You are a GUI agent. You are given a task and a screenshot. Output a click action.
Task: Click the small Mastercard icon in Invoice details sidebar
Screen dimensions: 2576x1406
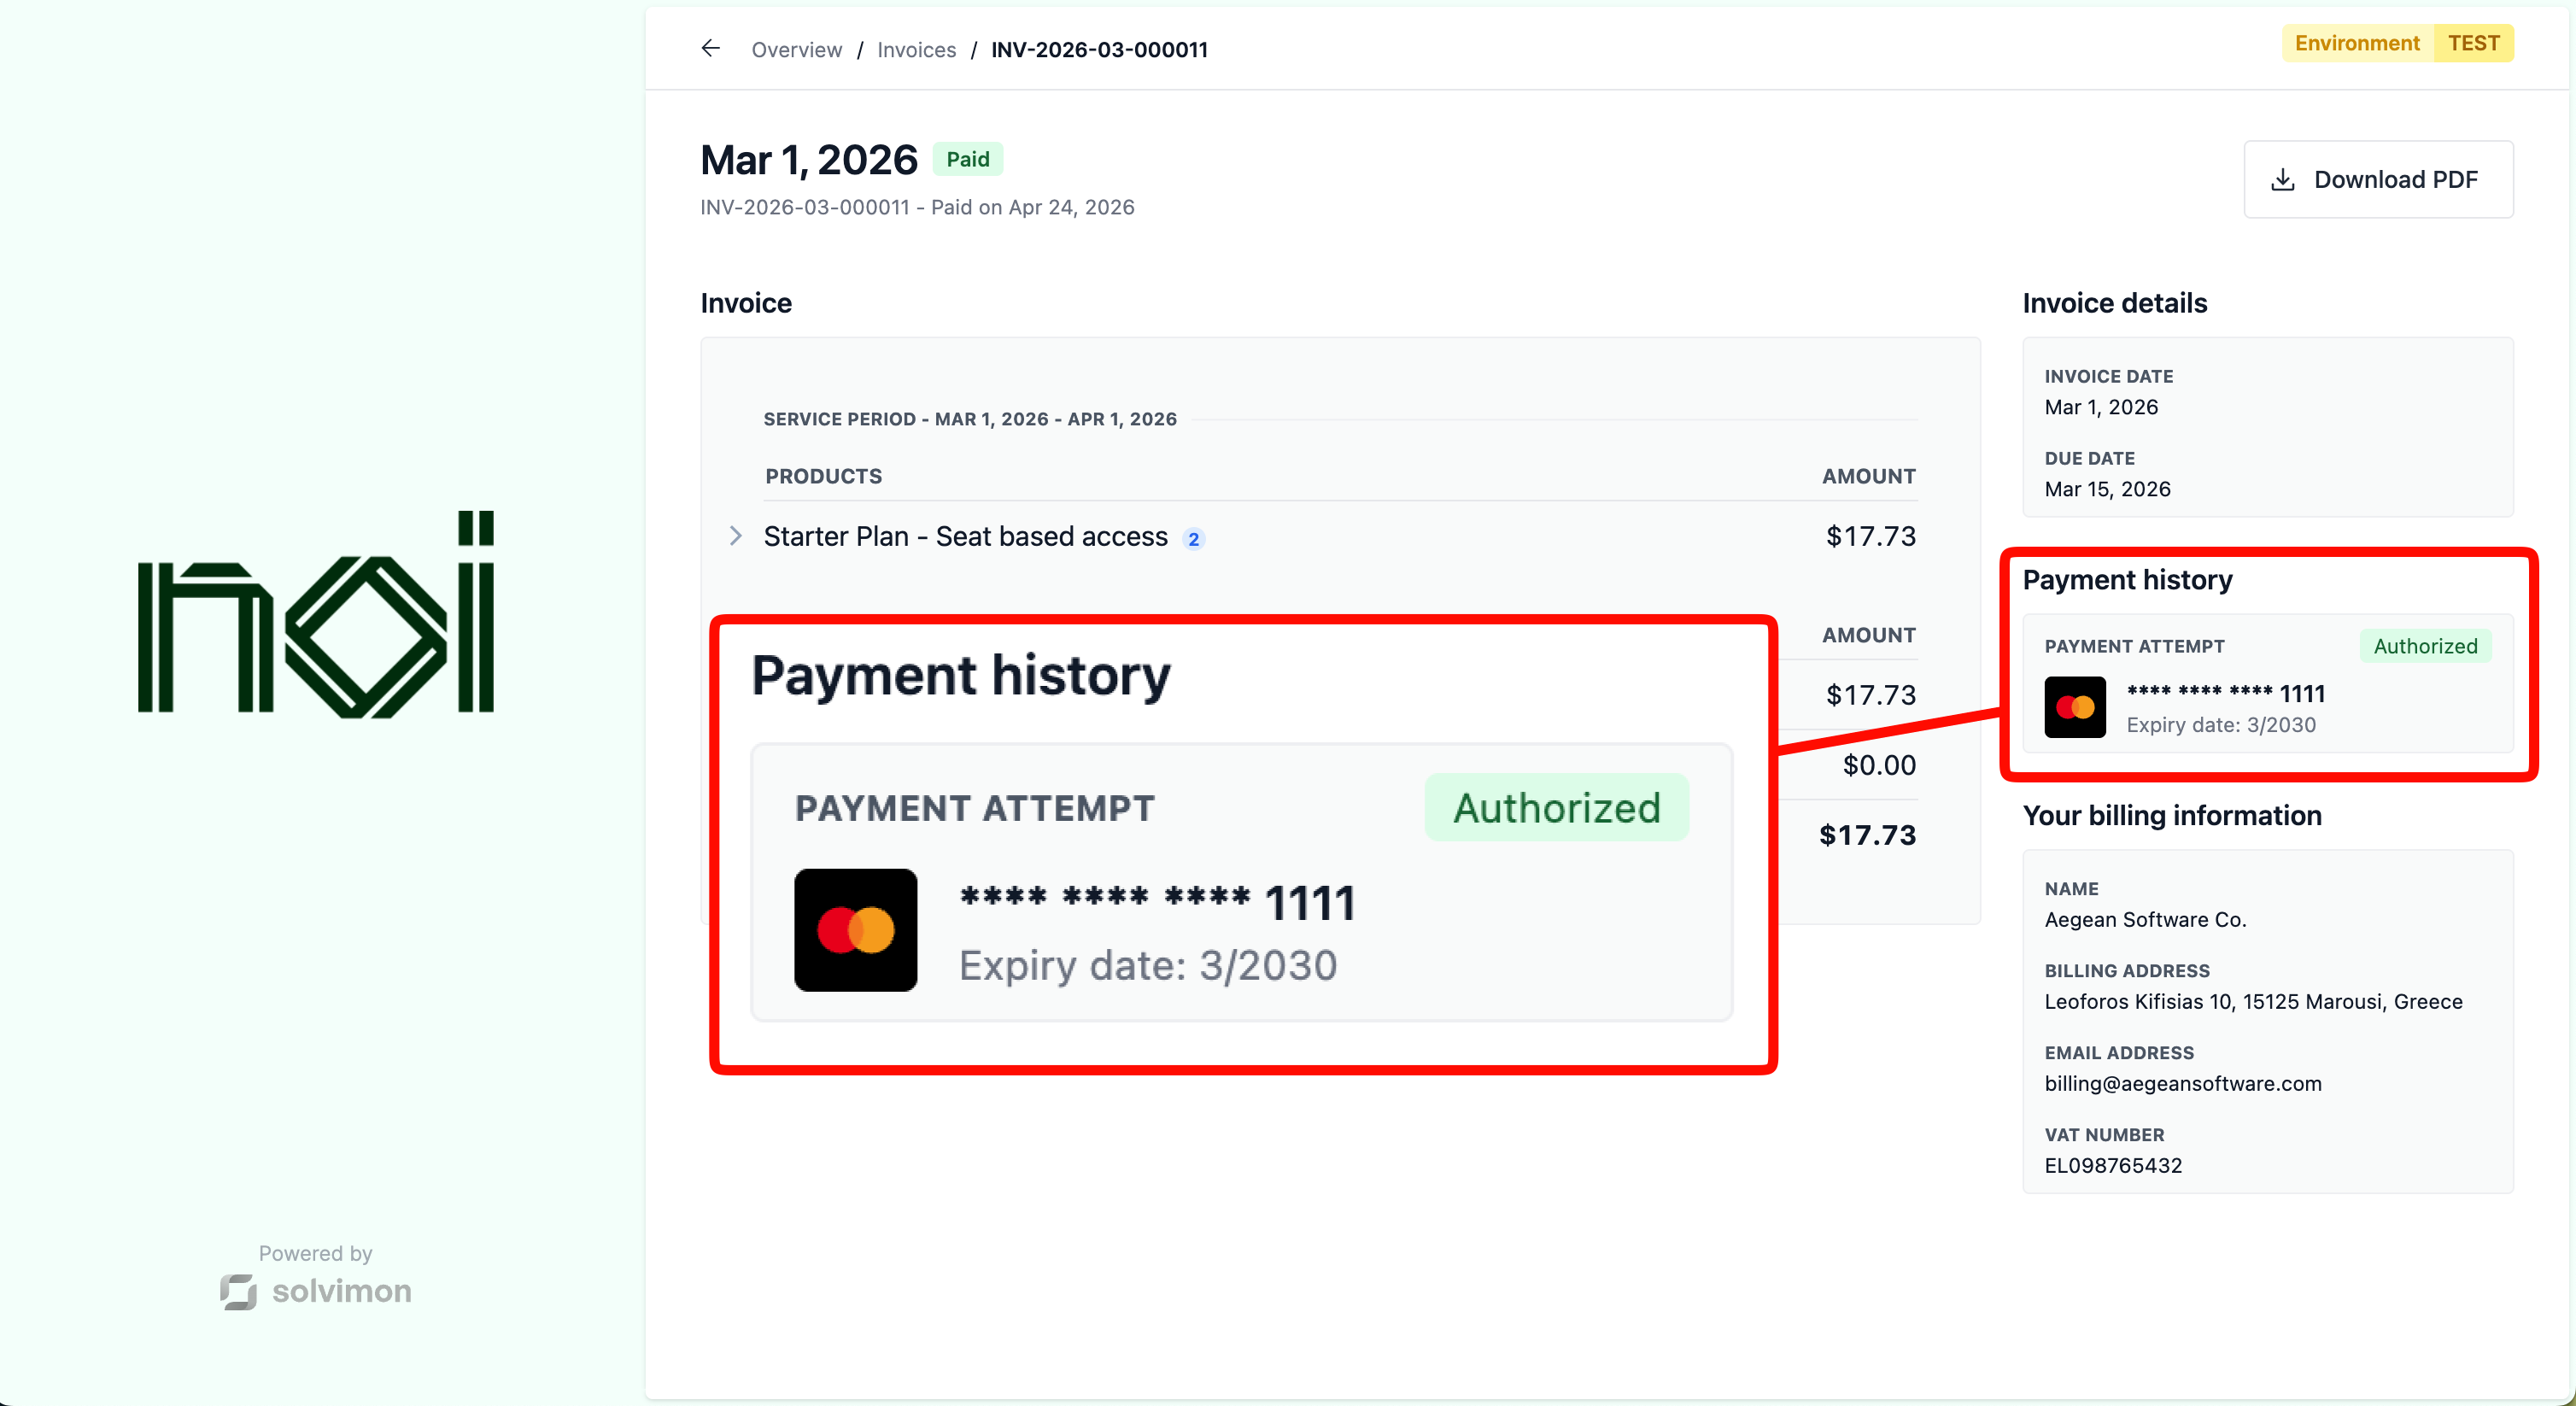point(2075,707)
